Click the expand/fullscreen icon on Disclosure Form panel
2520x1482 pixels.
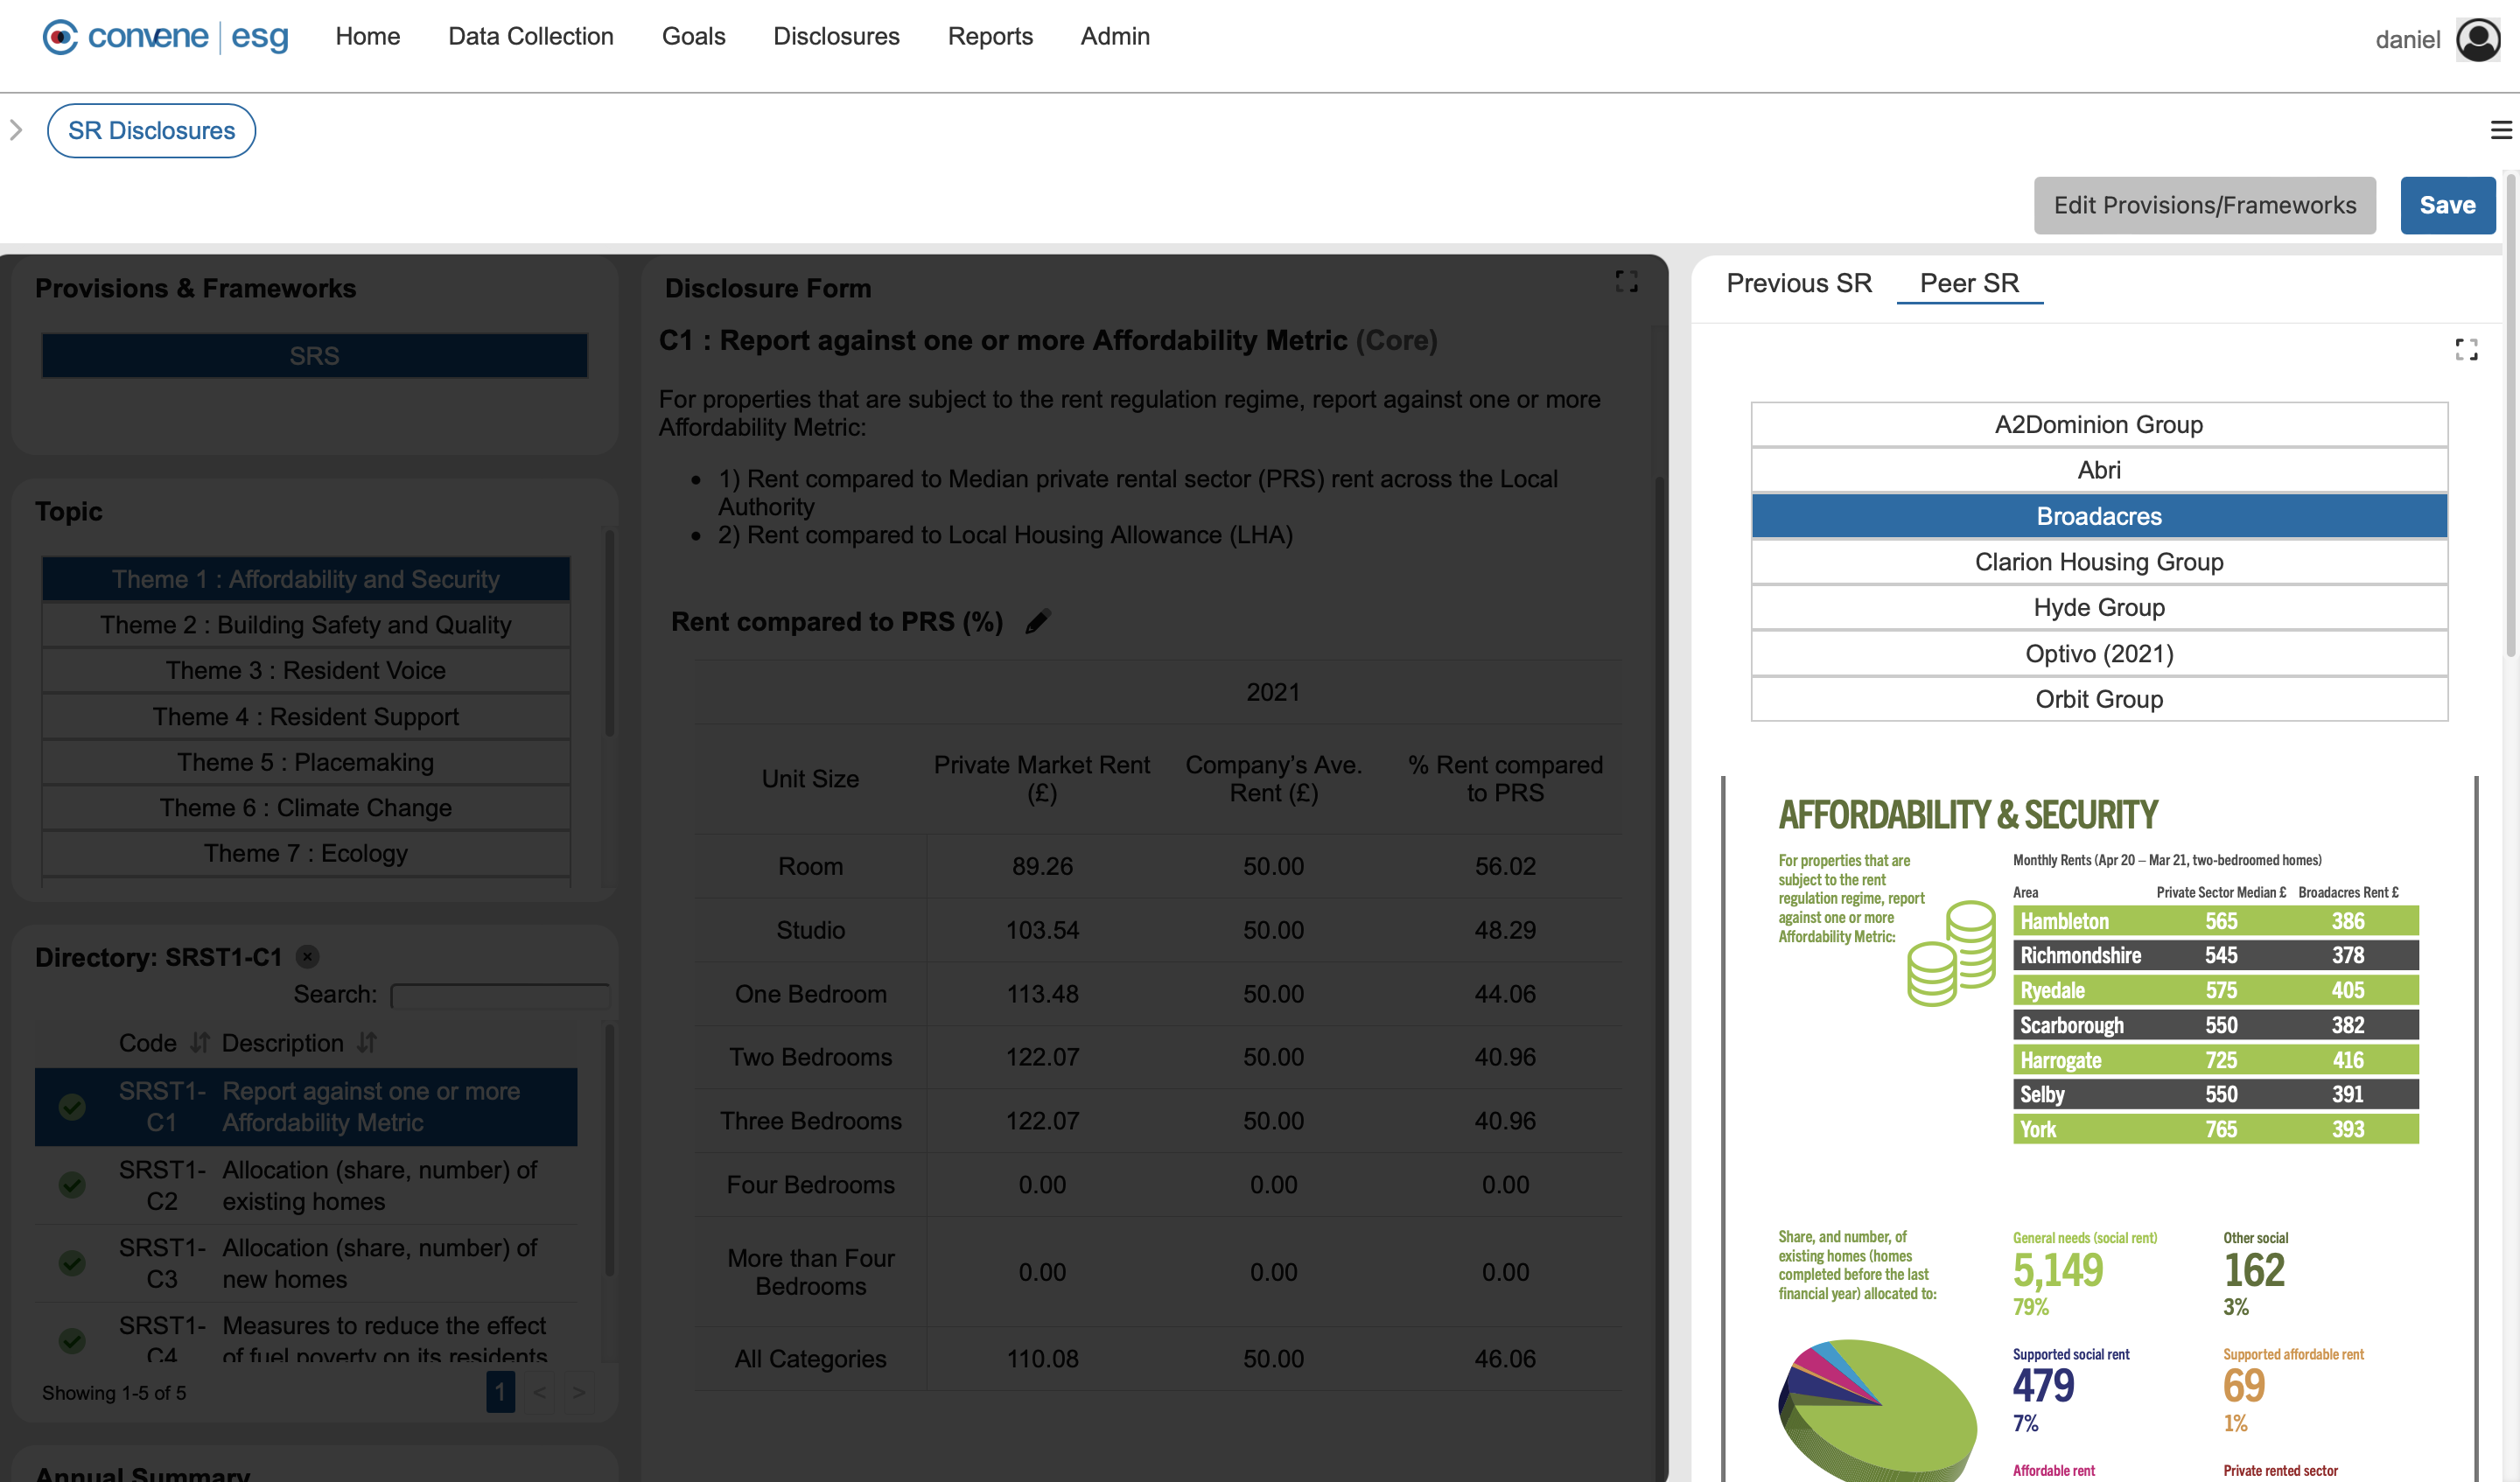point(1625,283)
